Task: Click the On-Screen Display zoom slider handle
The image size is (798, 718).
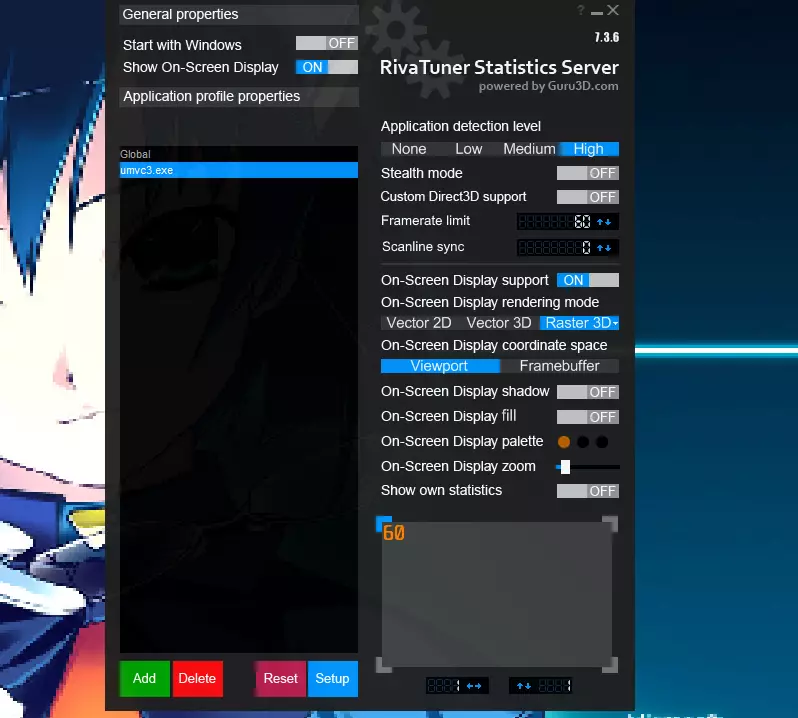Action: coord(565,467)
